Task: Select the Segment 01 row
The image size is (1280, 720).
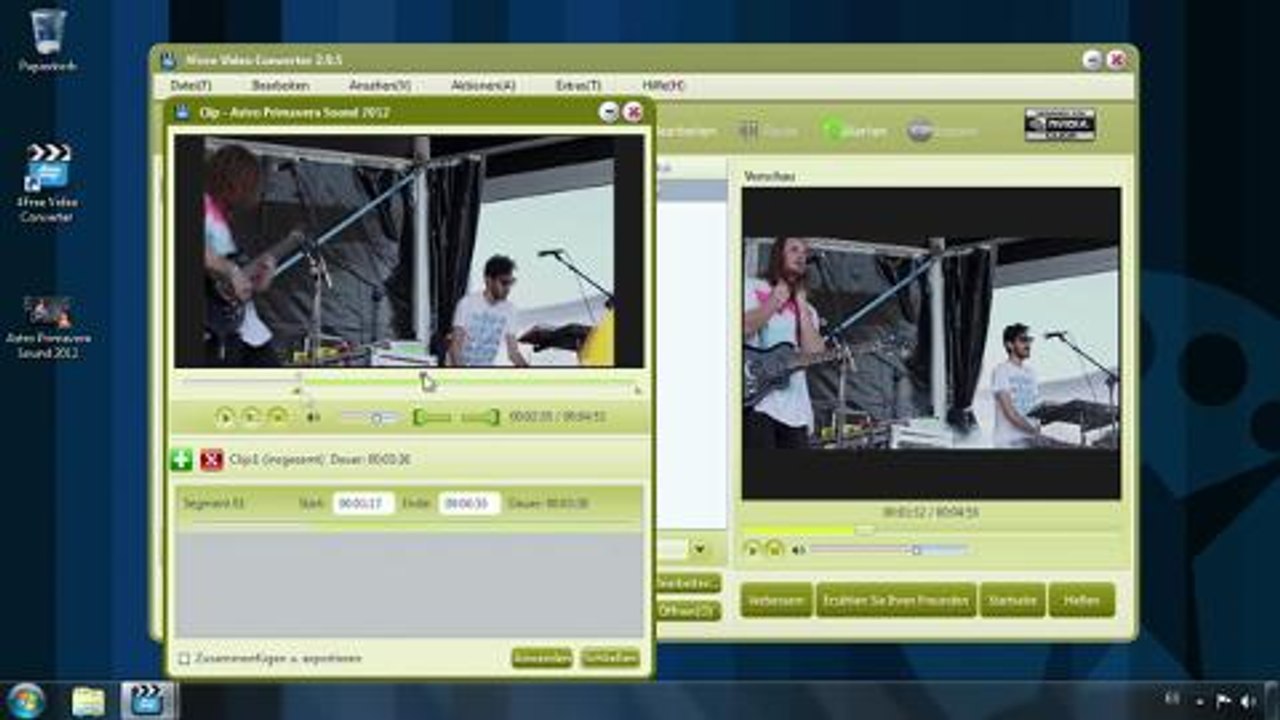Action: pos(409,504)
